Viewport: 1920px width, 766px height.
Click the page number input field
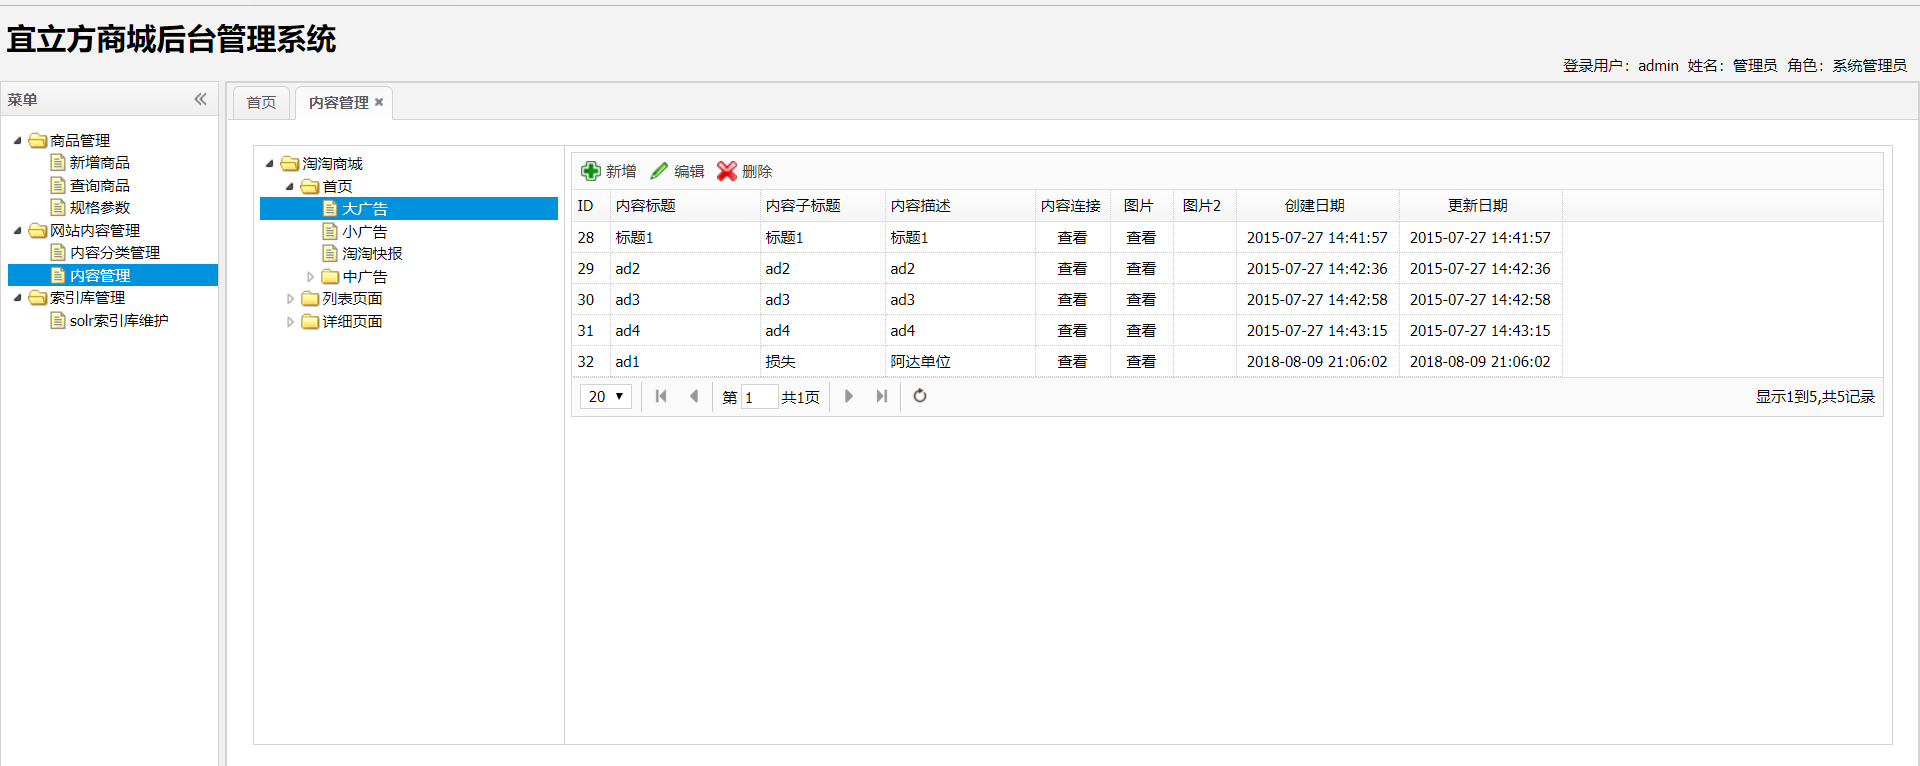click(x=759, y=397)
